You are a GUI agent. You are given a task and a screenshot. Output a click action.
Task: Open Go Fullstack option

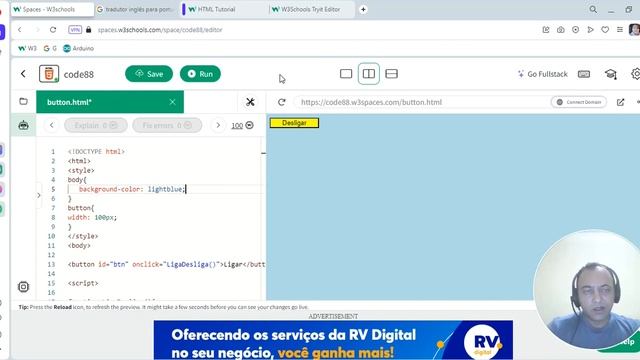(x=542, y=74)
